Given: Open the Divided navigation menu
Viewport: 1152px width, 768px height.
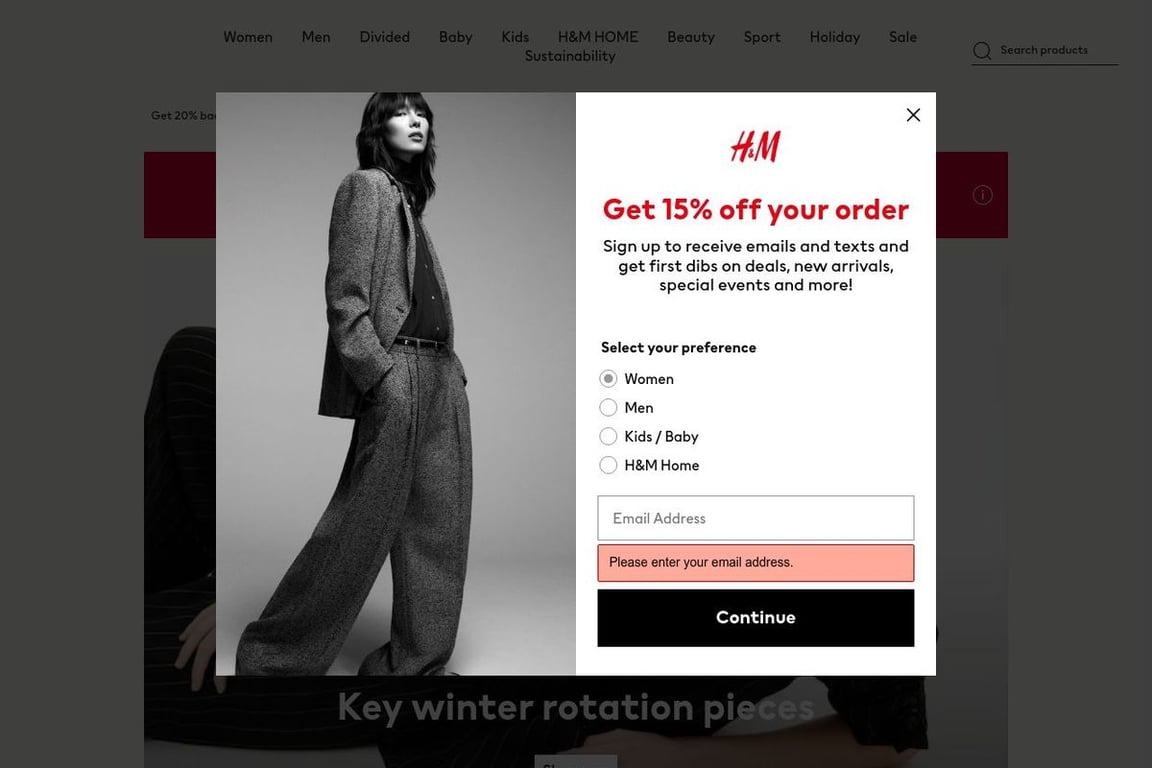Looking at the screenshot, I should click(384, 37).
